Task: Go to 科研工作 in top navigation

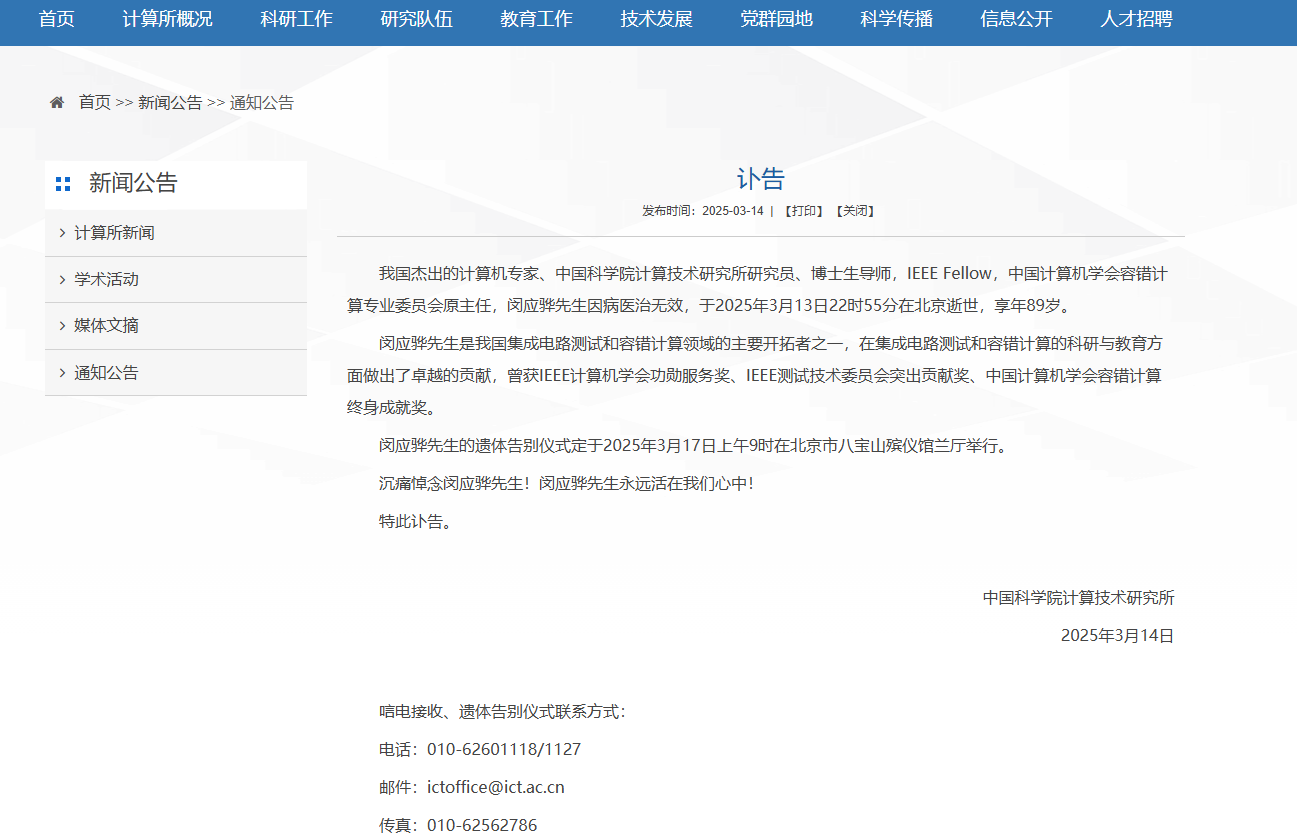Action: pos(296,19)
